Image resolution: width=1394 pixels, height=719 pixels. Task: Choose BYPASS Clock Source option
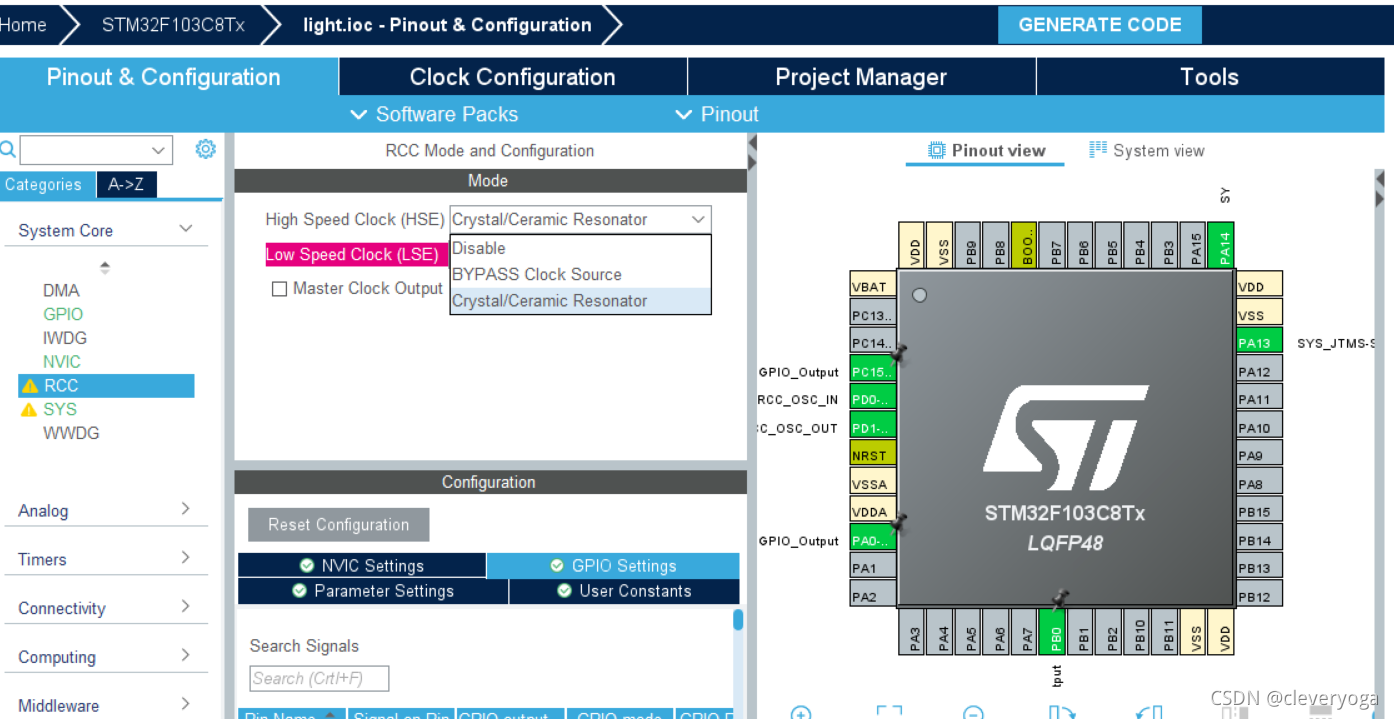point(580,274)
